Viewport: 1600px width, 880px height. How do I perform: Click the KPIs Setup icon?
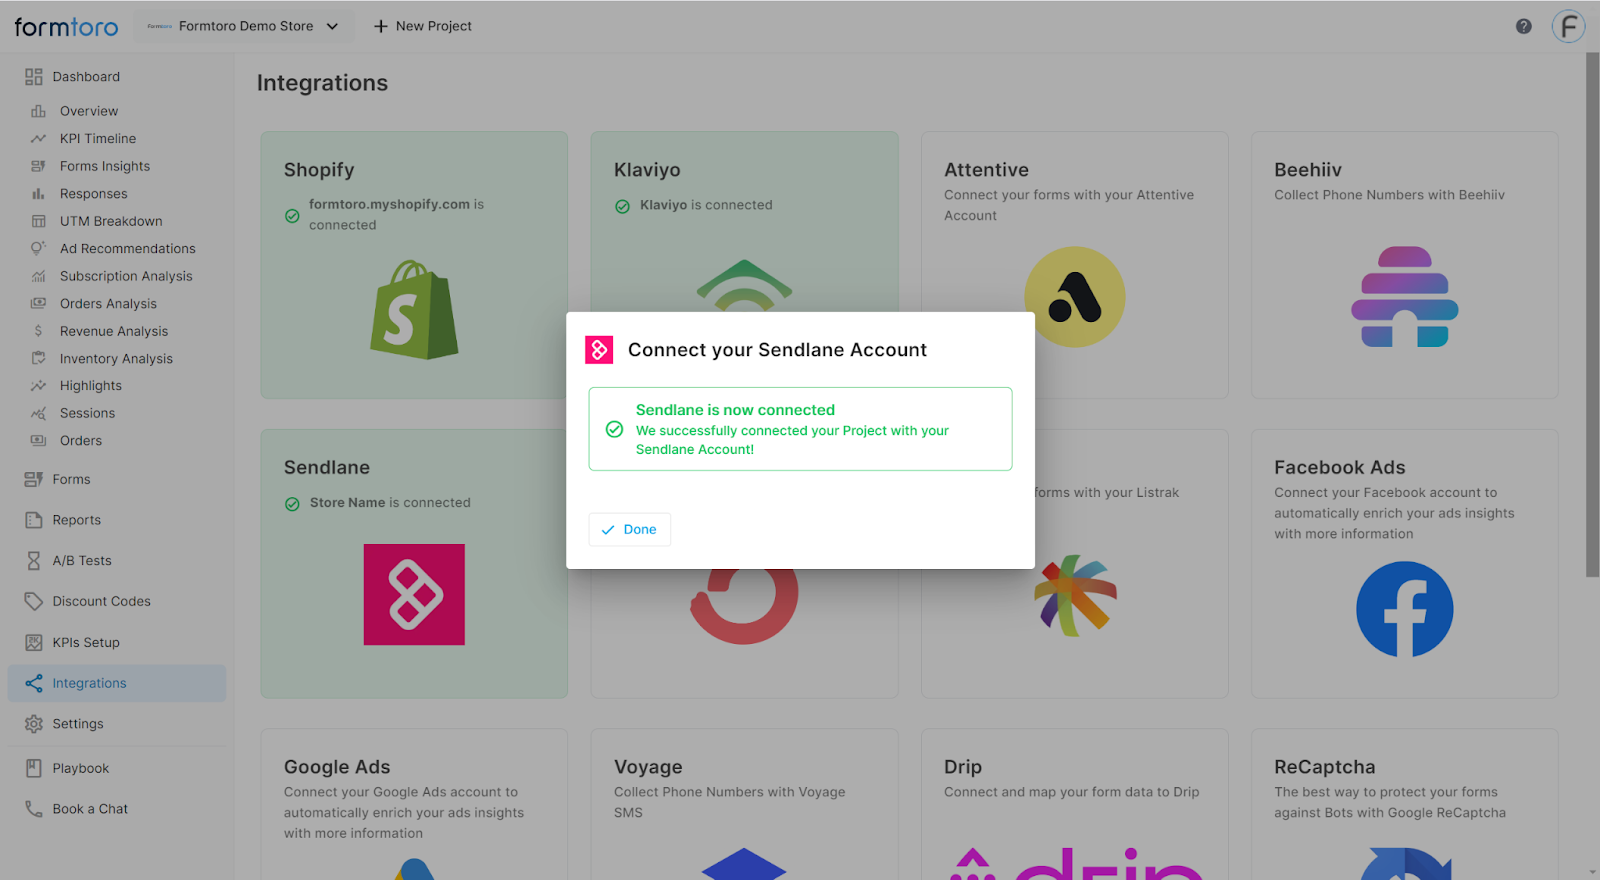tap(34, 642)
